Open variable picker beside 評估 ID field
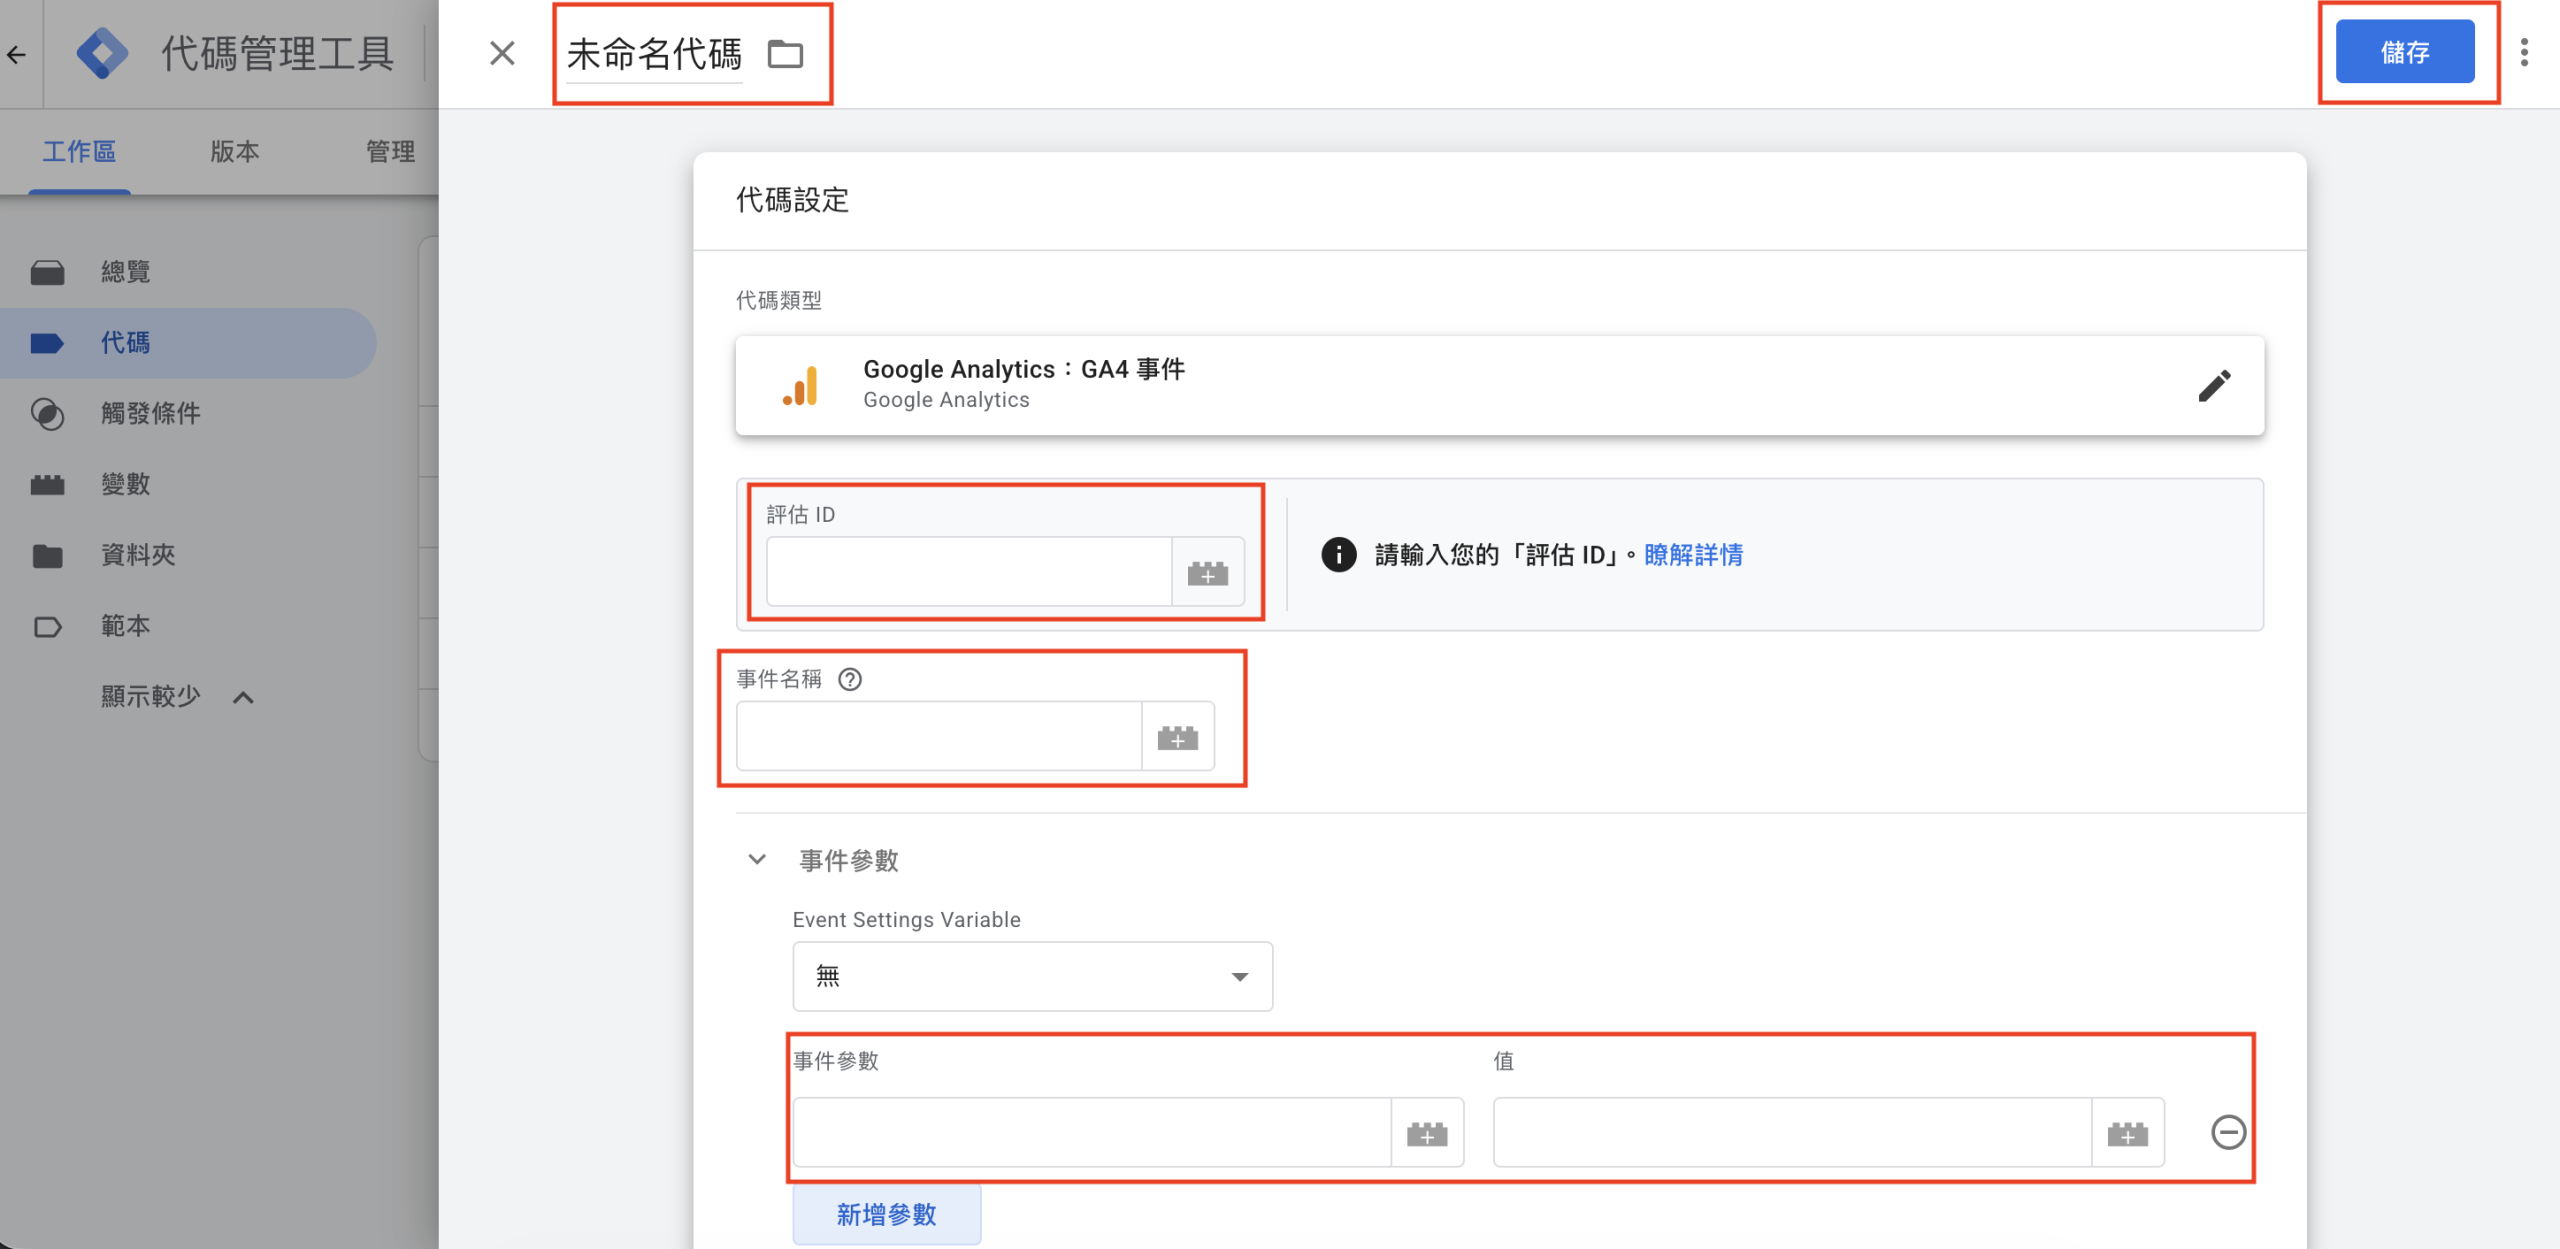2560x1249 pixels. (1208, 572)
